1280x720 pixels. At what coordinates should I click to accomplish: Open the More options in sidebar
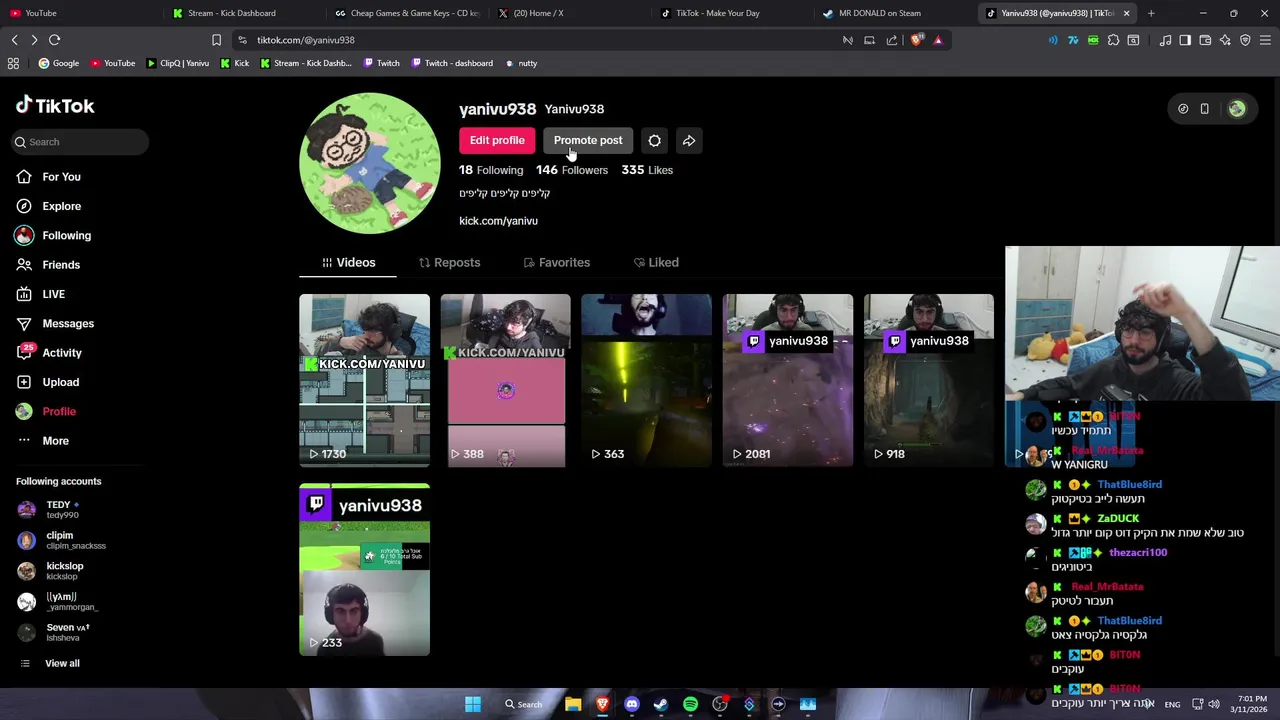42,441
